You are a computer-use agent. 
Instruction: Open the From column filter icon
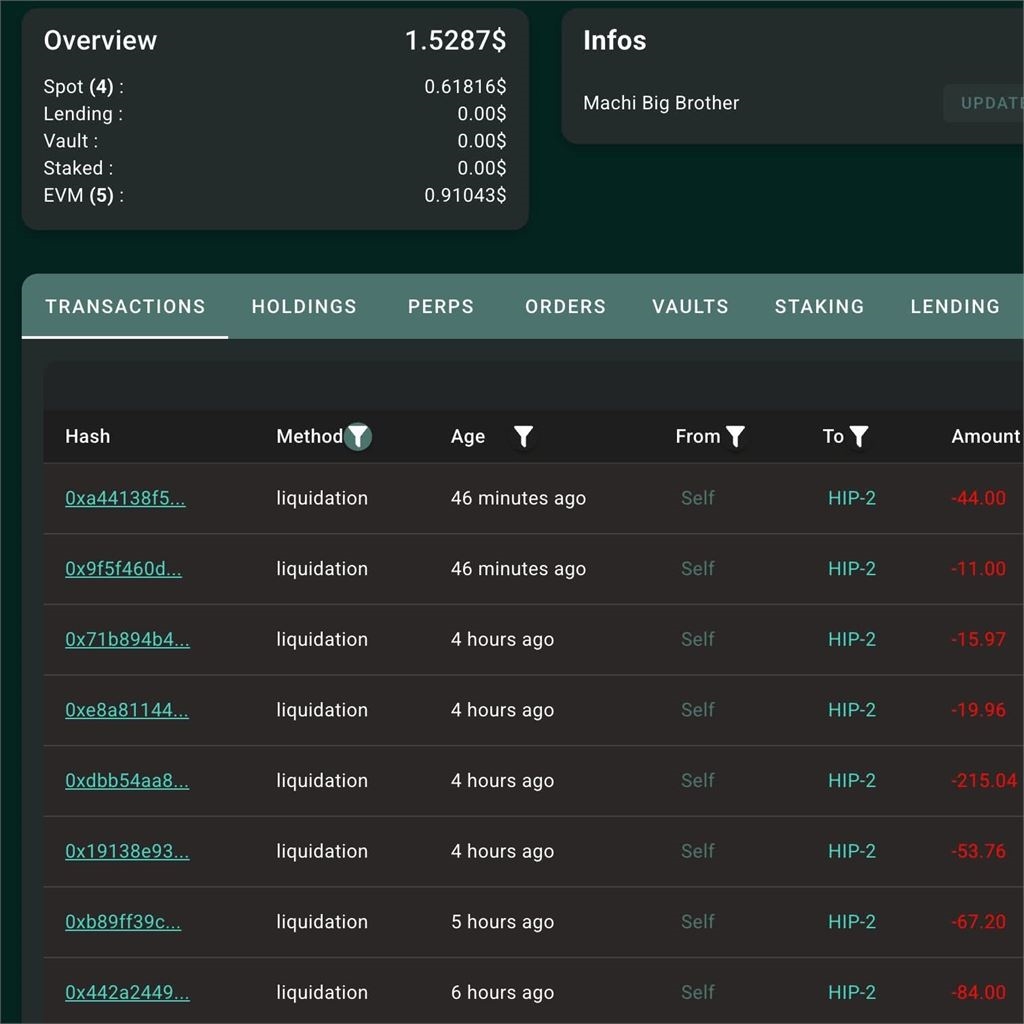pos(735,436)
